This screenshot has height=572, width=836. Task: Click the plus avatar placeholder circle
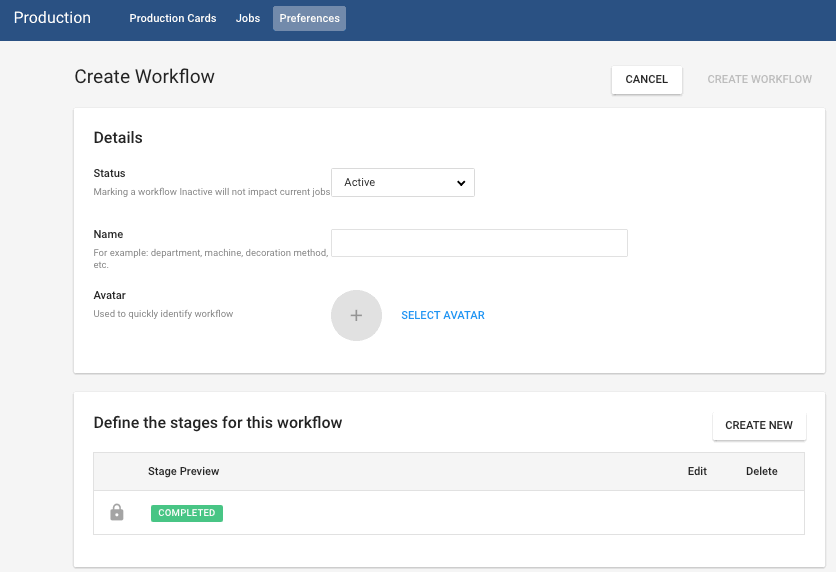(x=356, y=316)
